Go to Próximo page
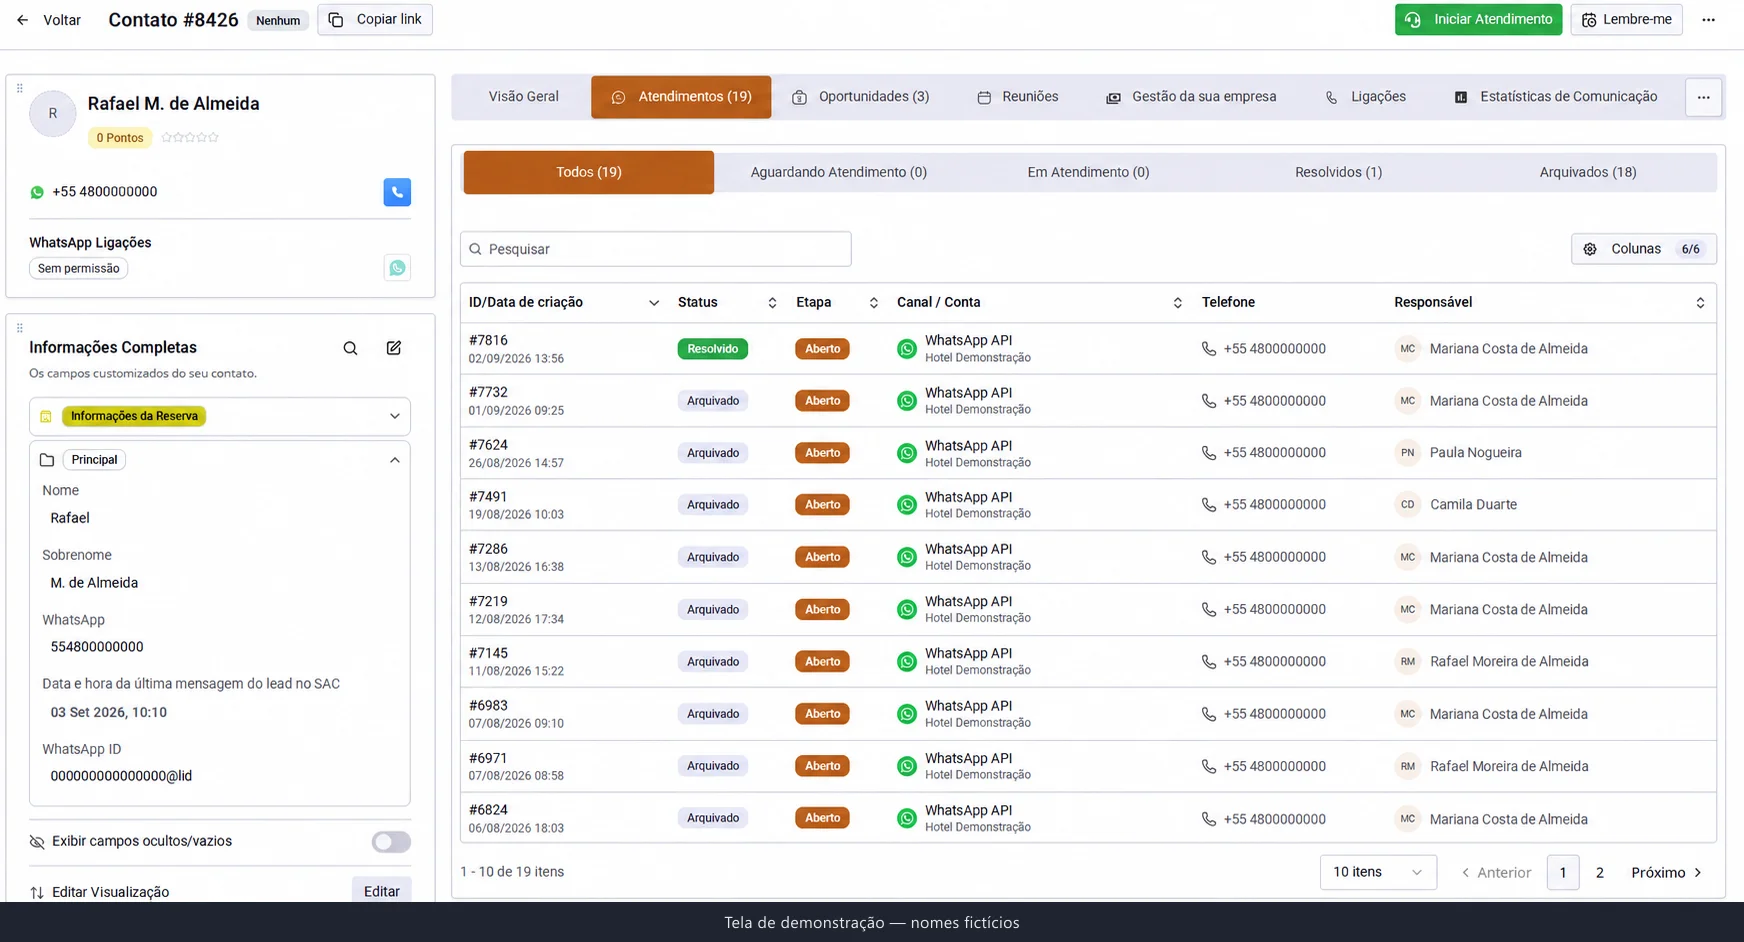 coord(1667,873)
